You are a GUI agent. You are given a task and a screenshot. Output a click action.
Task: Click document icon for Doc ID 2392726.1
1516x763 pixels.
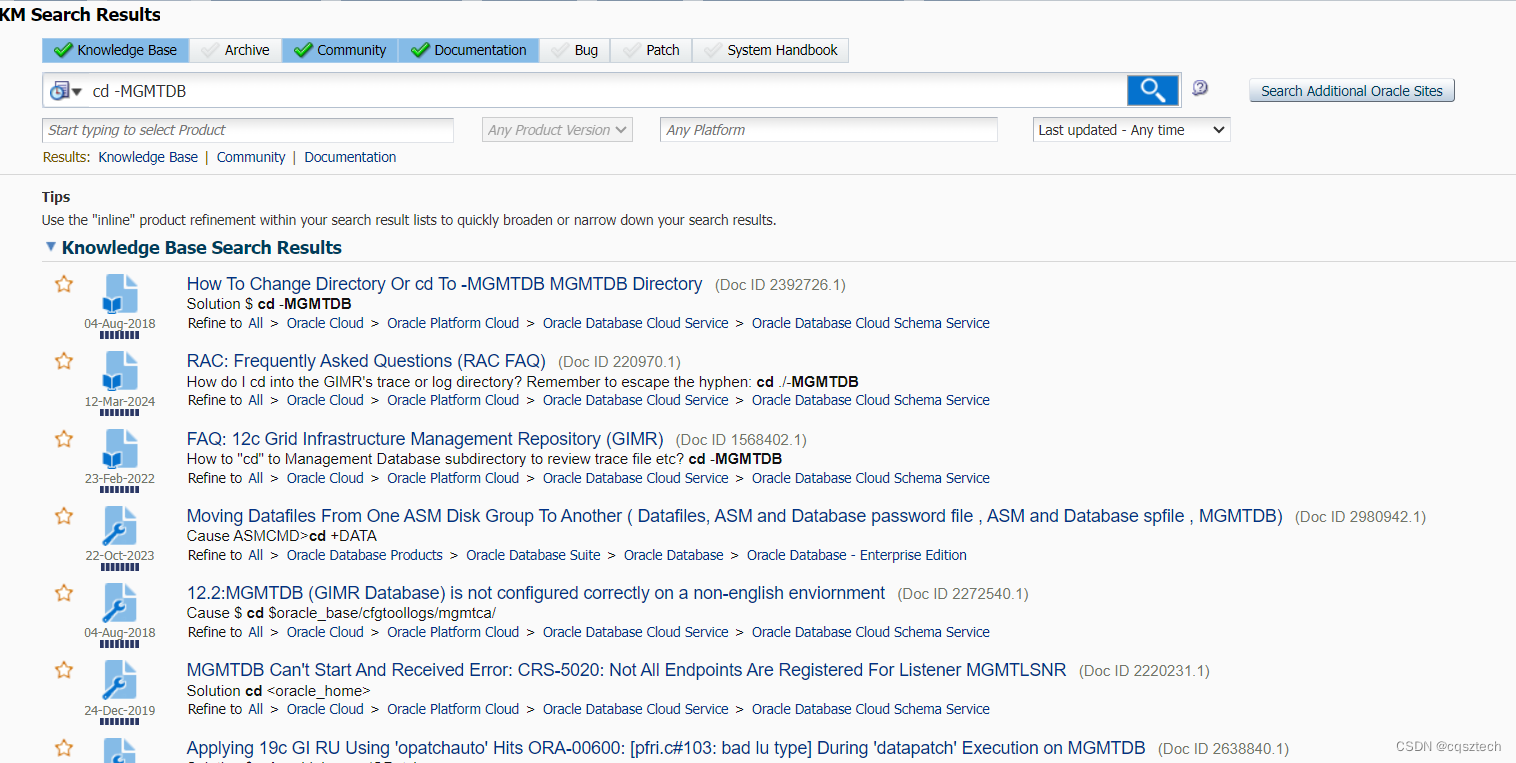click(120, 294)
